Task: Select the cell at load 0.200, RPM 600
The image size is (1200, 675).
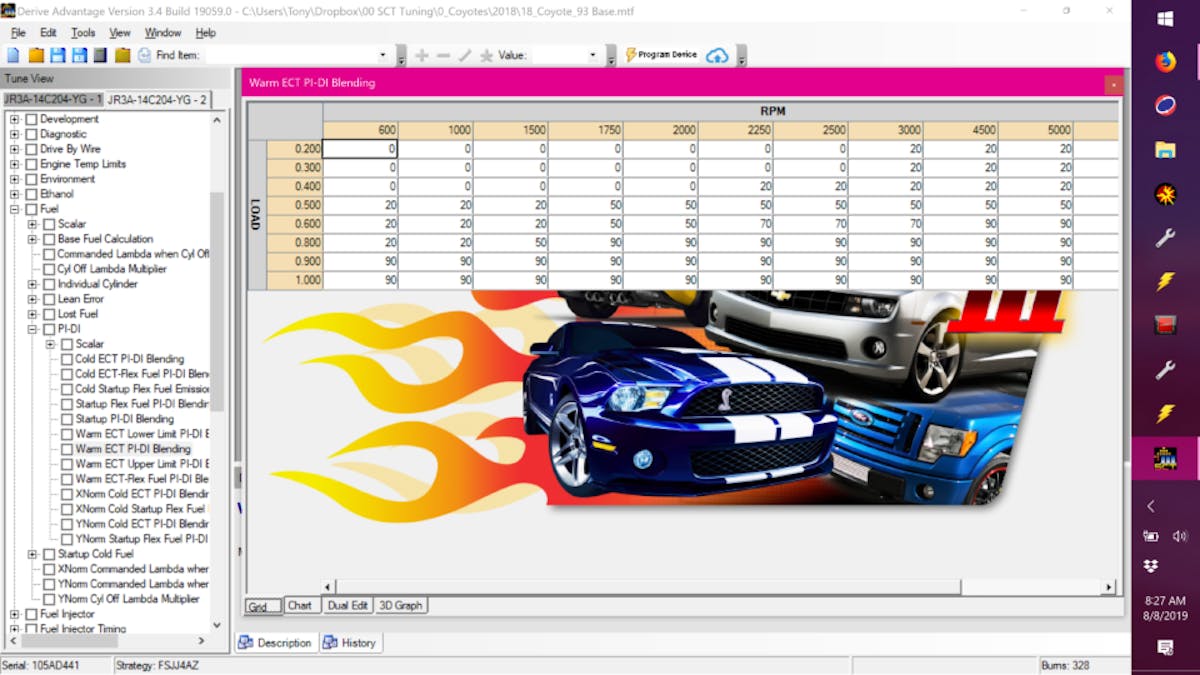Action: click(360, 149)
